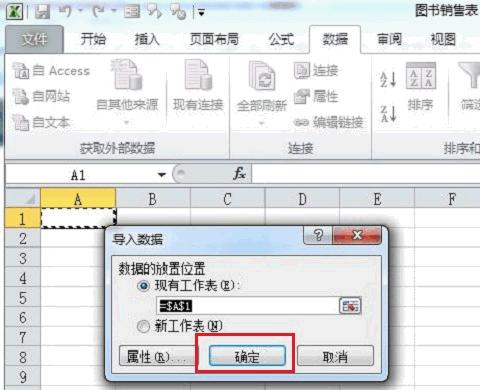This screenshot has width=480, height=390.
Task: Select row 5 header
Action: tap(23, 297)
